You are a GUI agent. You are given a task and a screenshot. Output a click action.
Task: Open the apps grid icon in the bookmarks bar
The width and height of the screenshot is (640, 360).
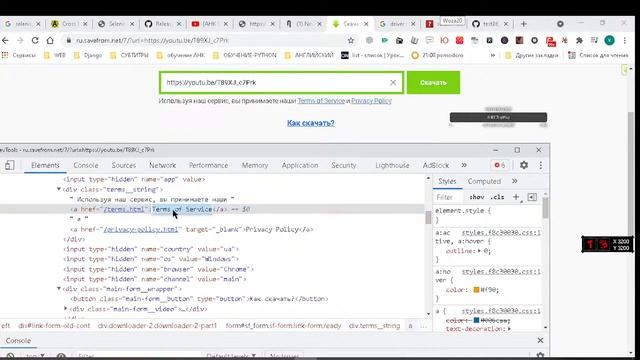pyautogui.click(x=5, y=55)
